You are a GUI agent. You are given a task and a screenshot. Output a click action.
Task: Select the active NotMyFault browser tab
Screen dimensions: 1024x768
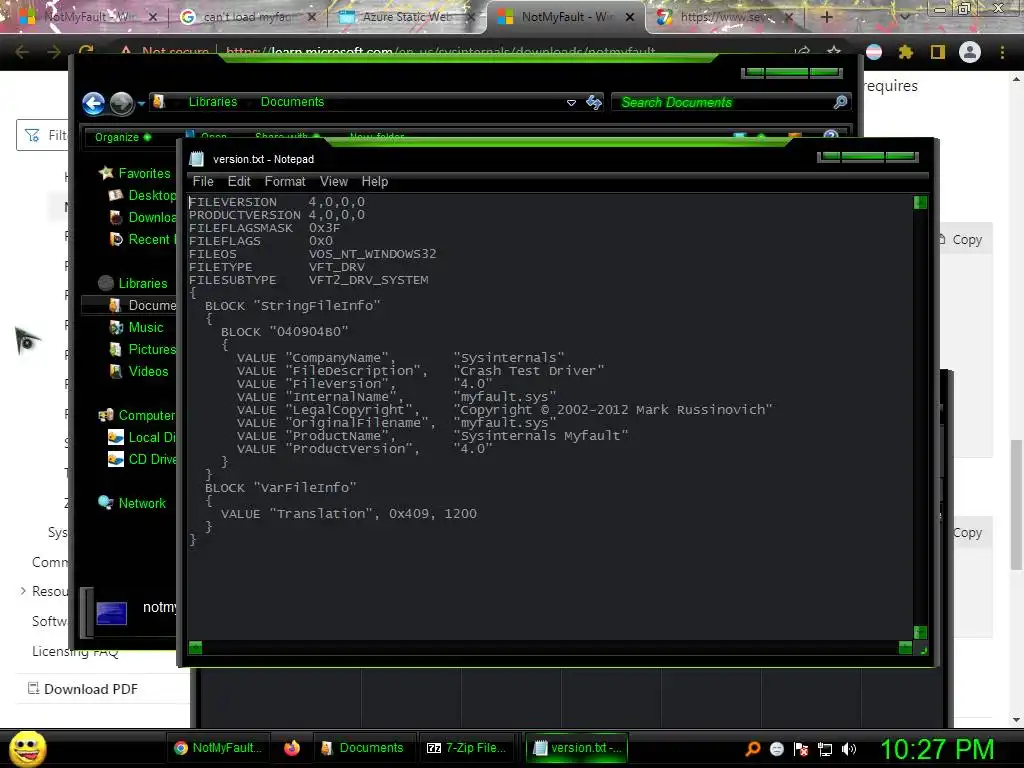click(567, 17)
